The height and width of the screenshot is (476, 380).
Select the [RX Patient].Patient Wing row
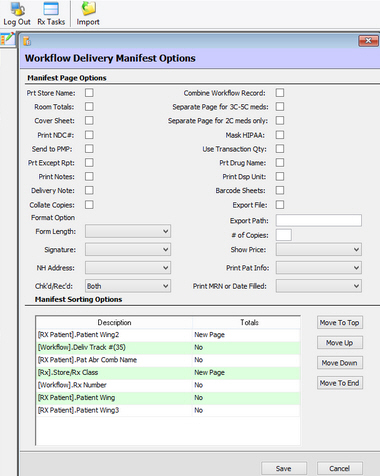[168, 397]
